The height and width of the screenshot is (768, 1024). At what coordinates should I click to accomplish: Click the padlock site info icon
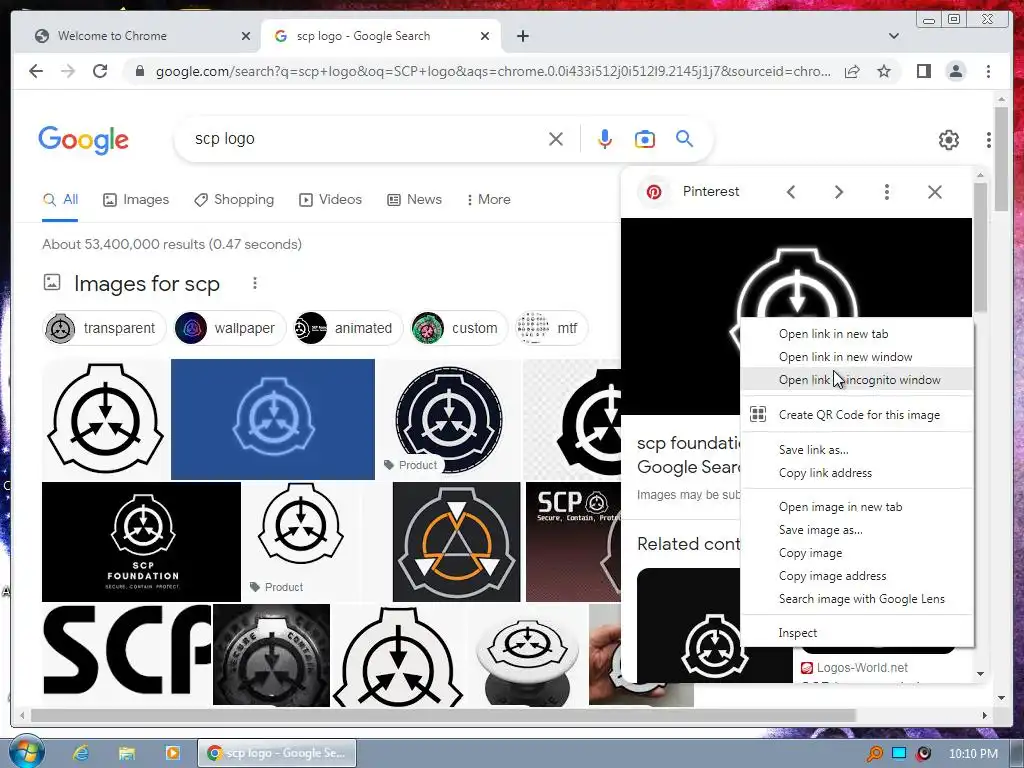(x=139, y=71)
